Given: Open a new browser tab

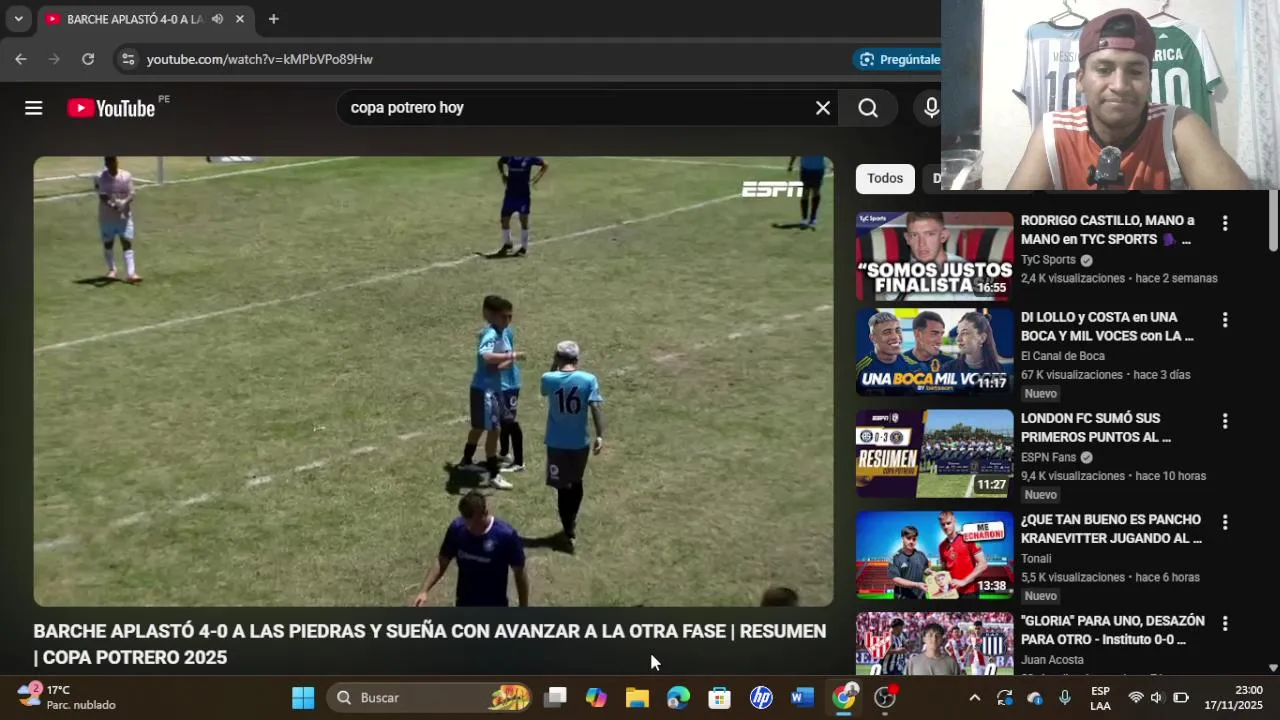Looking at the screenshot, I should tap(273, 19).
